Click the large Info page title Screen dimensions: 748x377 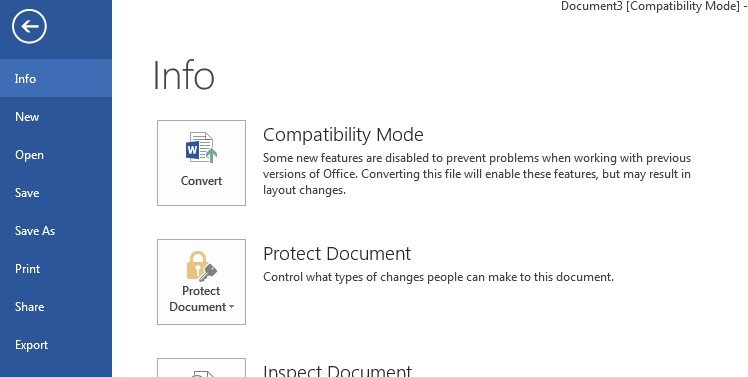[x=183, y=75]
